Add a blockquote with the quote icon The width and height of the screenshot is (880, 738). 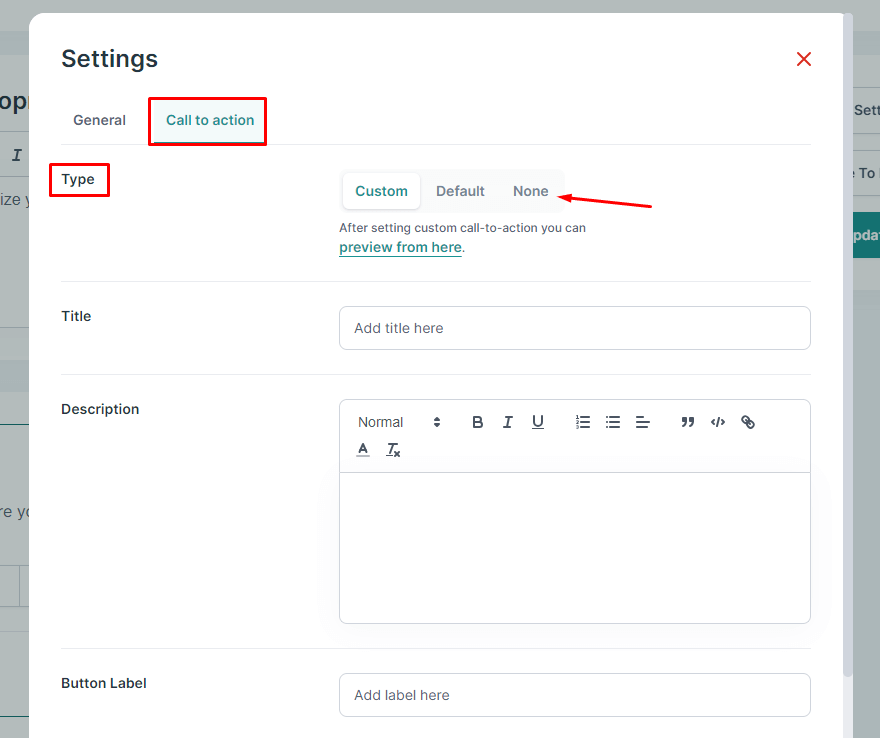pyautogui.click(x=688, y=422)
